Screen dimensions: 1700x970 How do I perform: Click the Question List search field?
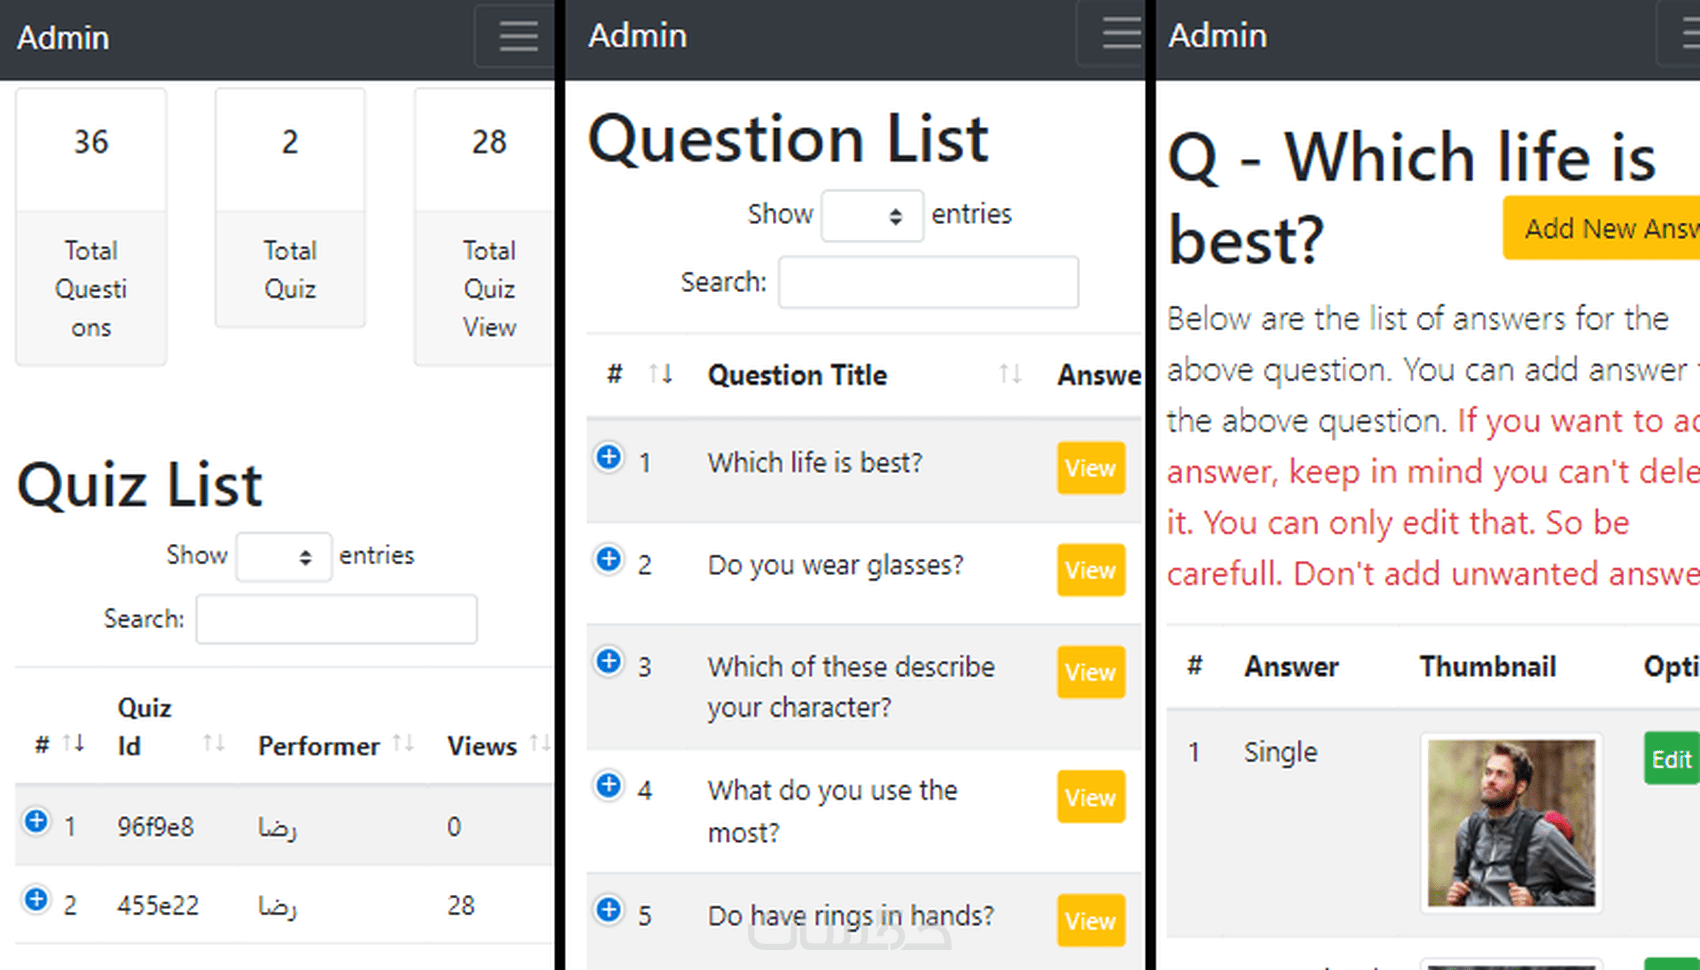pyautogui.click(x=928, y=283)
